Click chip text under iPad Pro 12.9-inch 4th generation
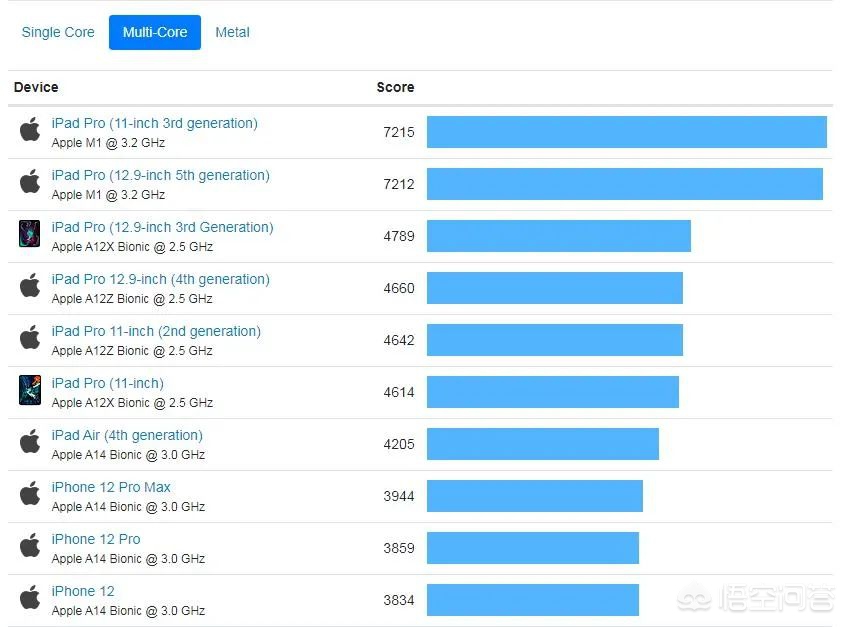Screen dimensions: 850x627 [x=132, y=299]
